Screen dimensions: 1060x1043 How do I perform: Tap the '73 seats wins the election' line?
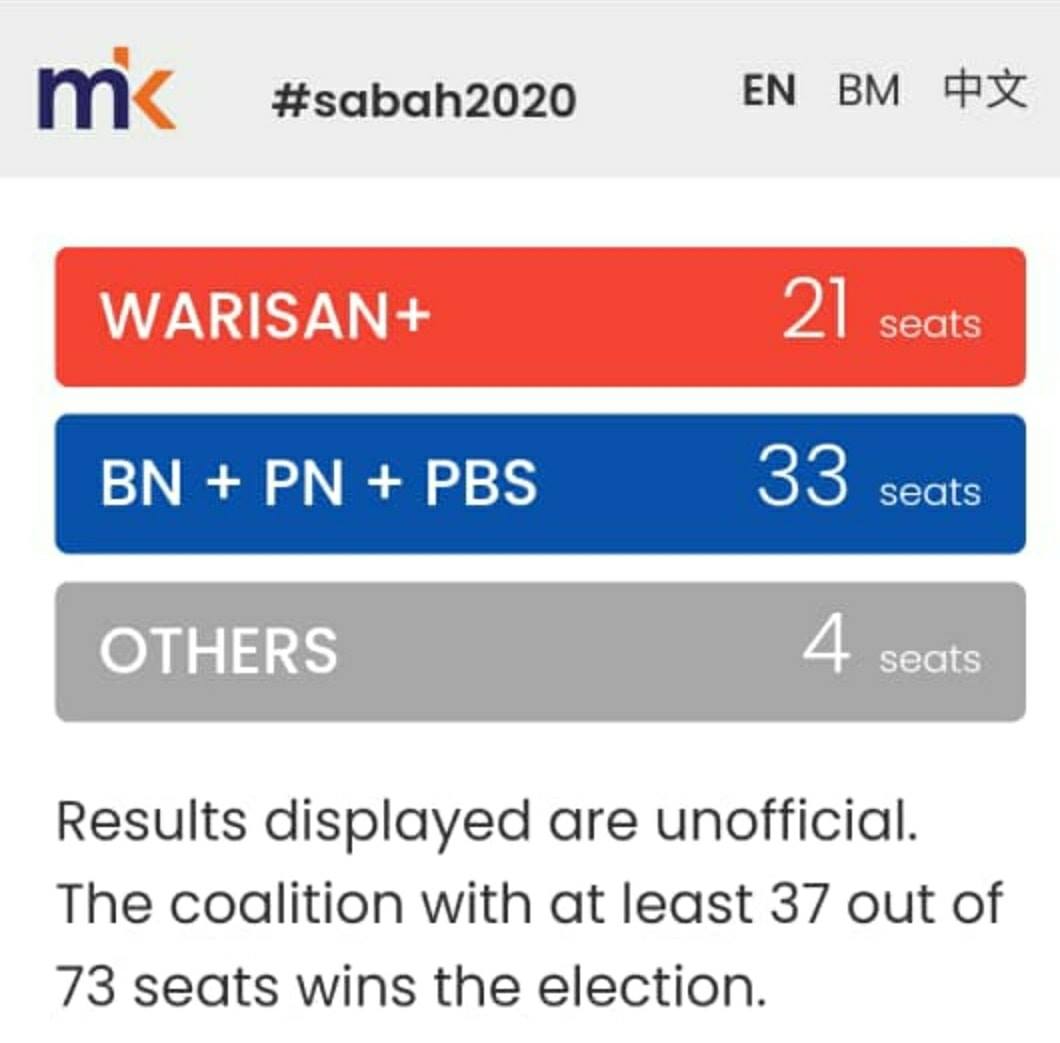[x=412, y=986]
